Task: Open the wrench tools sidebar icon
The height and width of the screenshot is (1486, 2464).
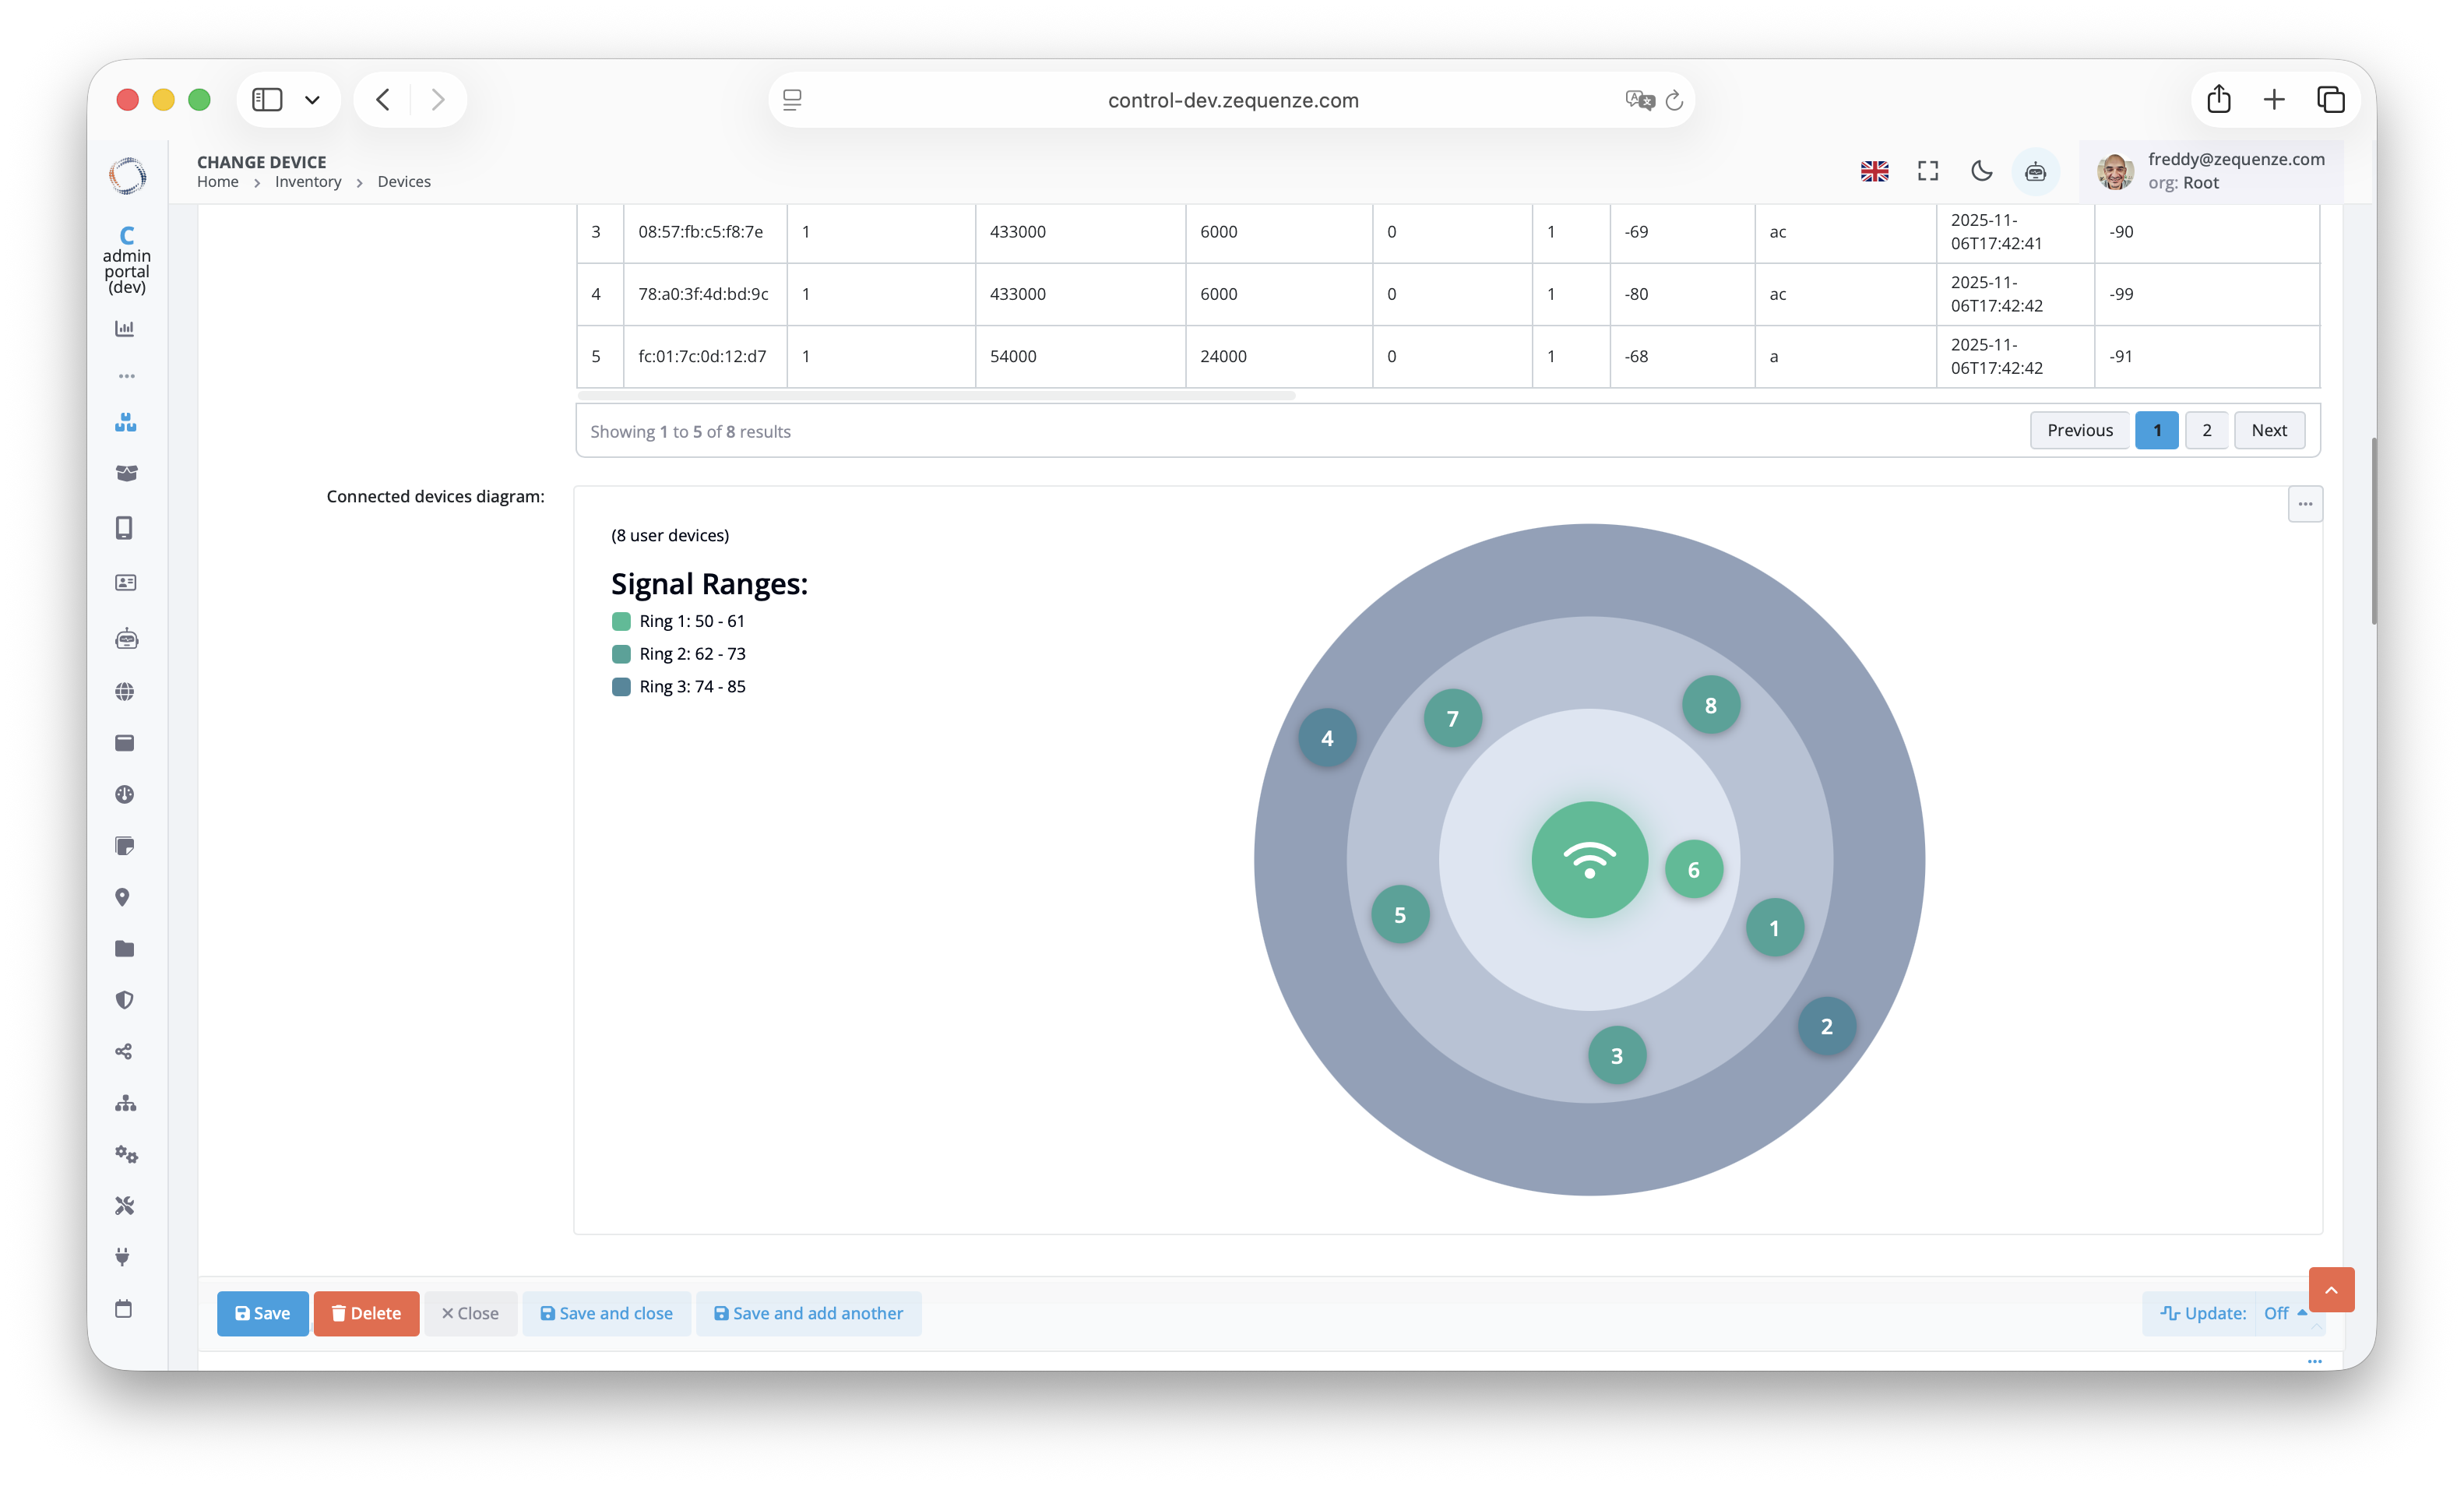Action: [124, 1206]
